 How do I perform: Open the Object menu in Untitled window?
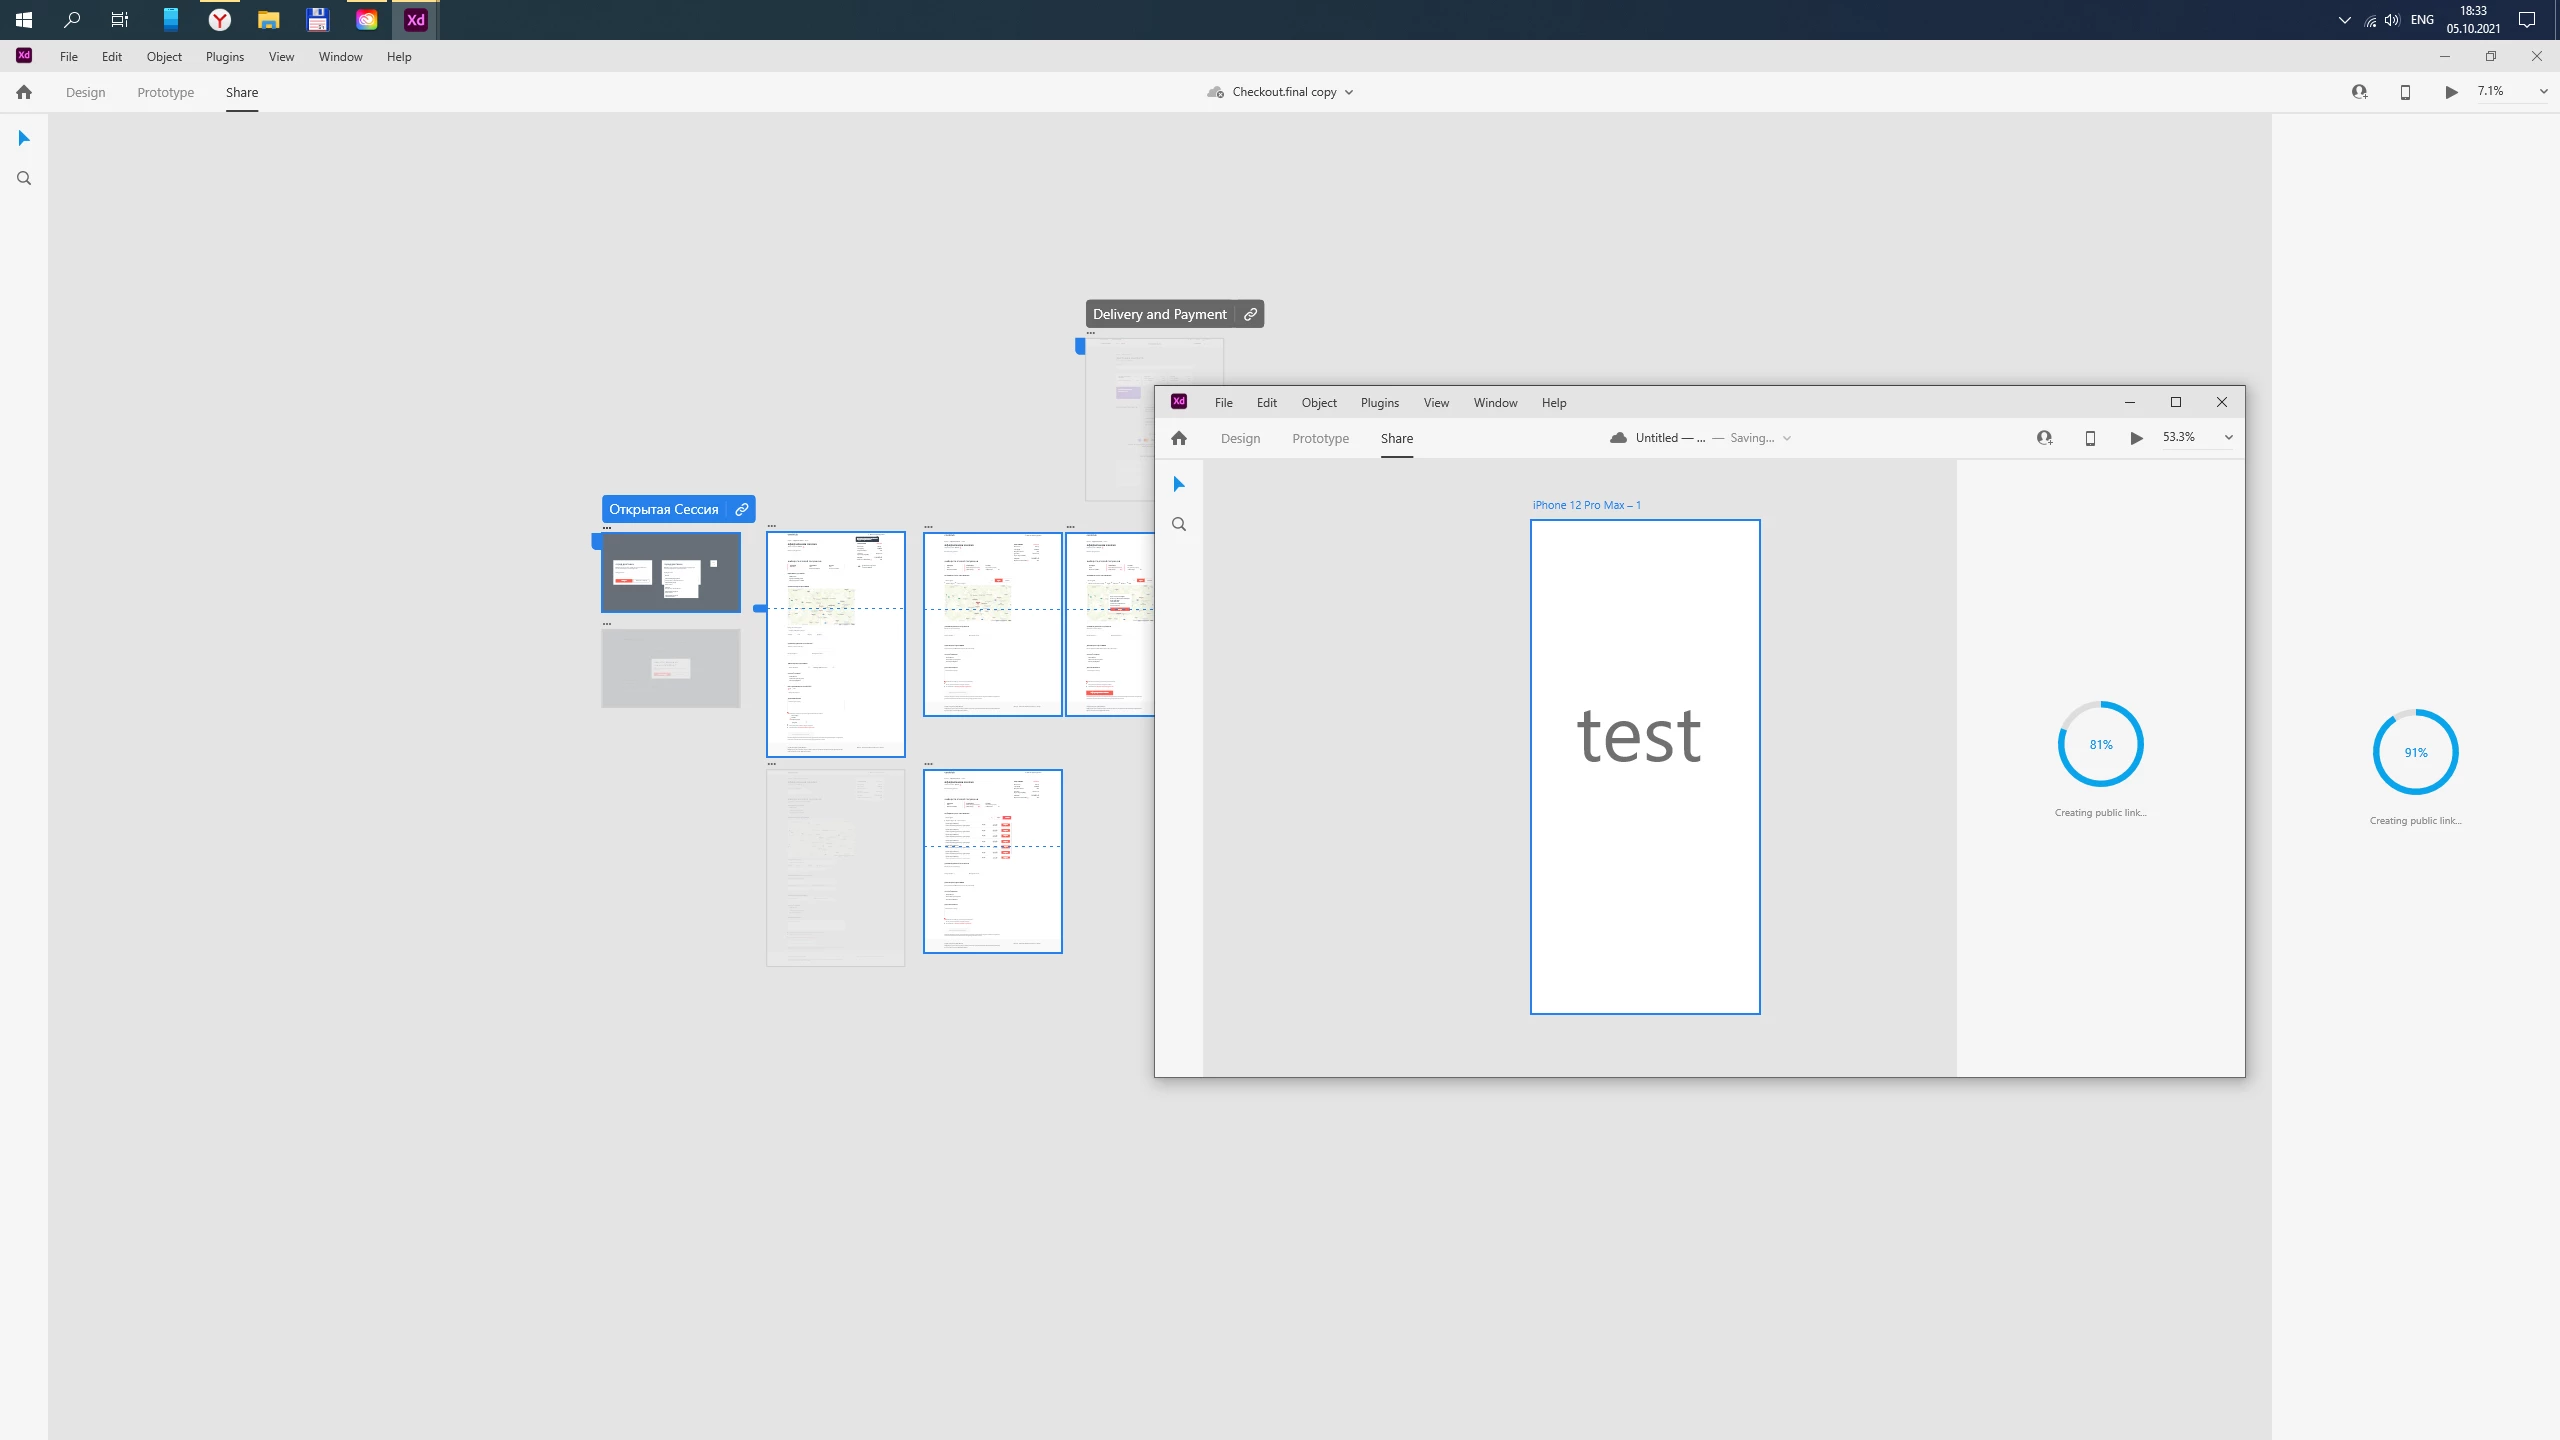coord(1319,403)
